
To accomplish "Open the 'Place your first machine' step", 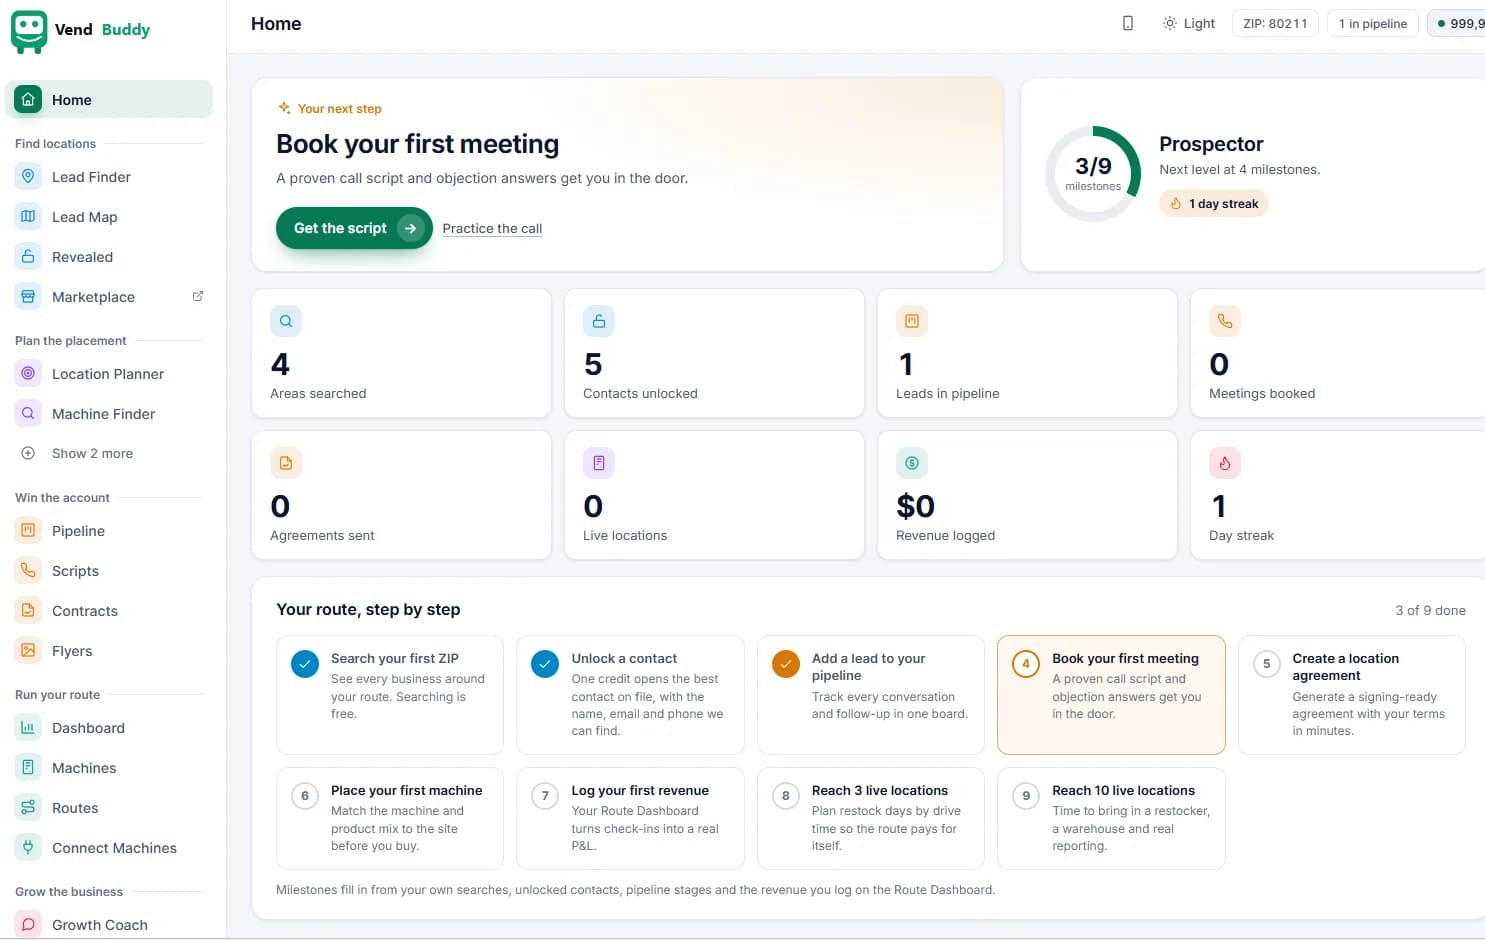I will 390,818.
